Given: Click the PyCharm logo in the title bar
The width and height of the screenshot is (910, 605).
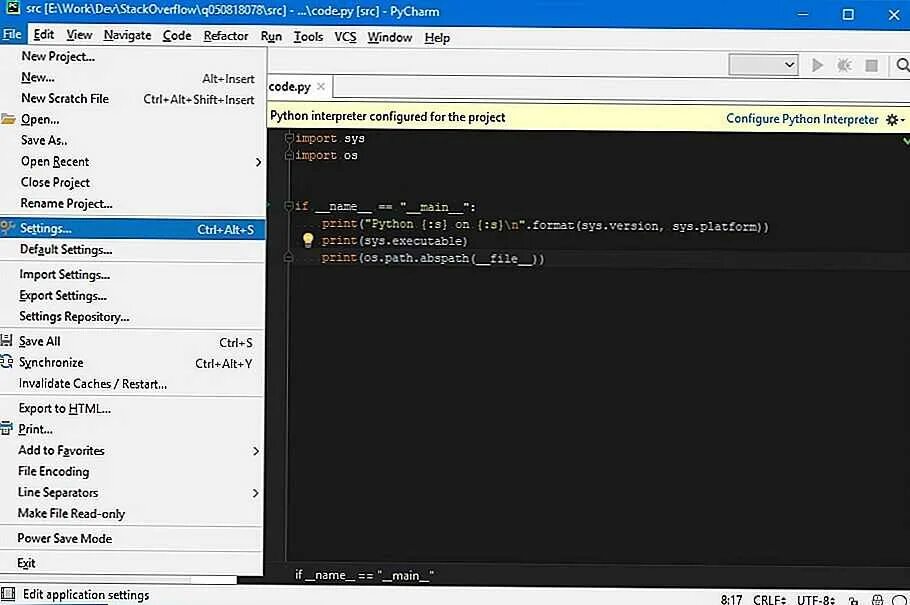Looking at the screenshot, I should [x=12, y=8].
